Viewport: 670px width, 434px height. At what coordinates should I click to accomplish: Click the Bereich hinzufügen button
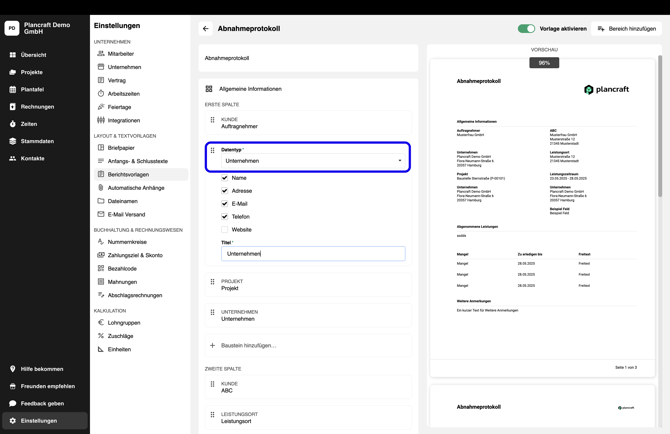point(626,29)
